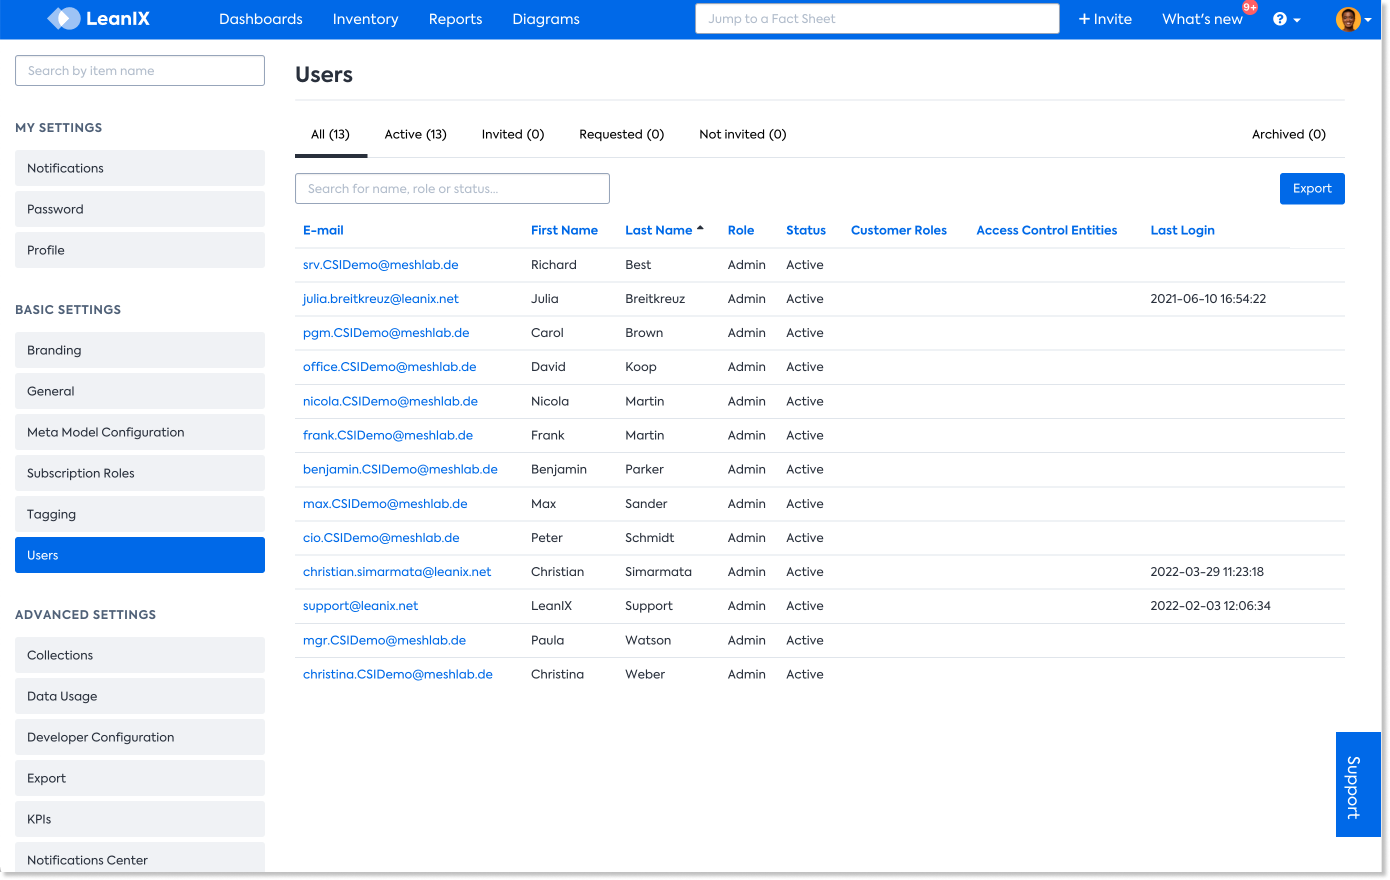Open max.CSIDemo@meshlab.de user
Viewport: 1390px width, 880px height.
tap(385, 504)
